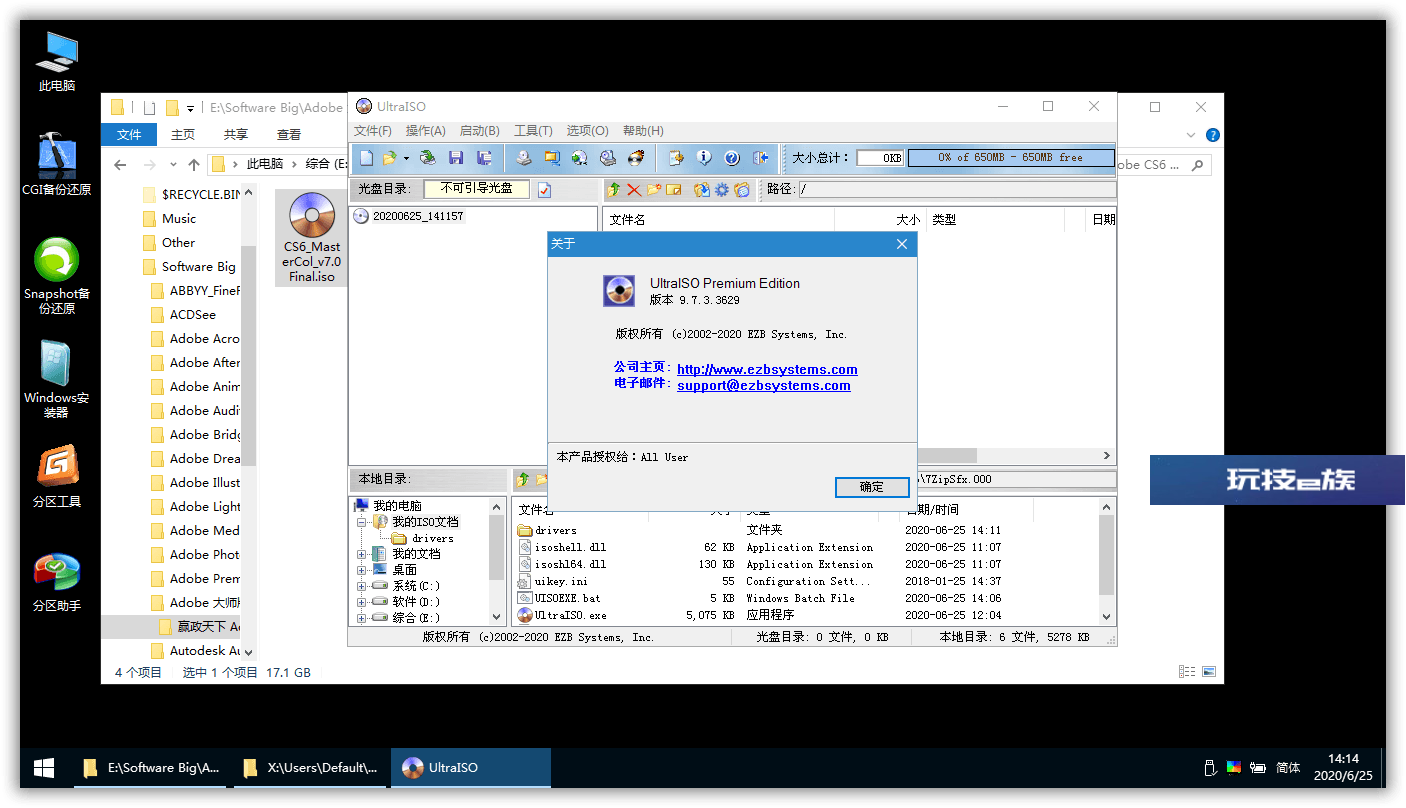The image size is (1406, 808).
Task: Click the Burn CD/DVD image icon
Action: point(636,157)
